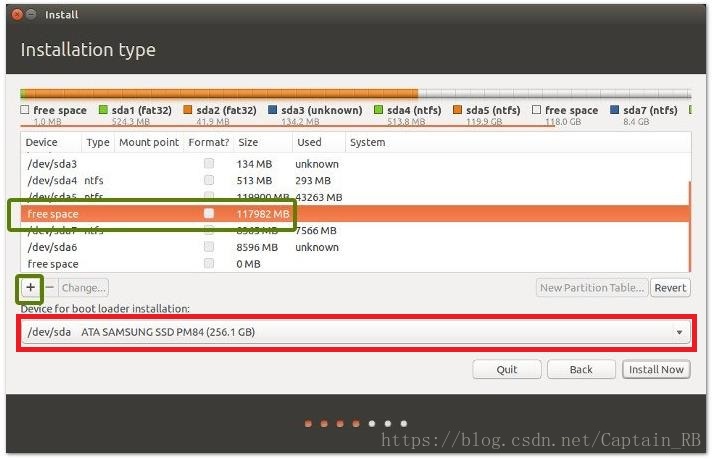Toggle Format checkbox for /dev/sda6
Screen dimensions: 712x460
209,247
